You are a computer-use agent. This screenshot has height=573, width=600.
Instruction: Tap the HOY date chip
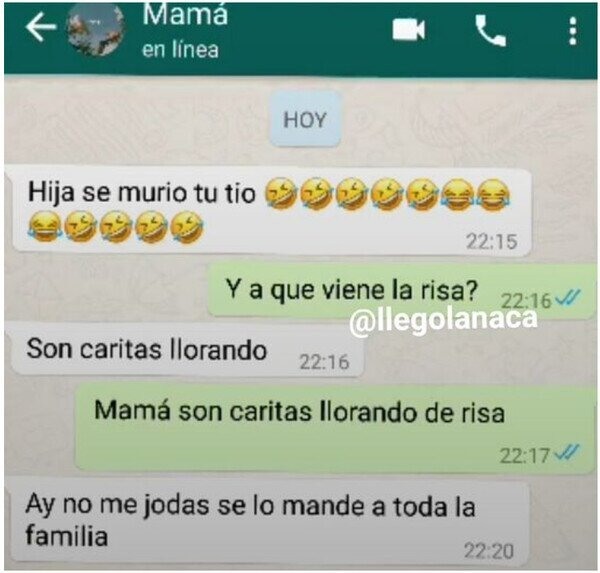tap(305, 119)
